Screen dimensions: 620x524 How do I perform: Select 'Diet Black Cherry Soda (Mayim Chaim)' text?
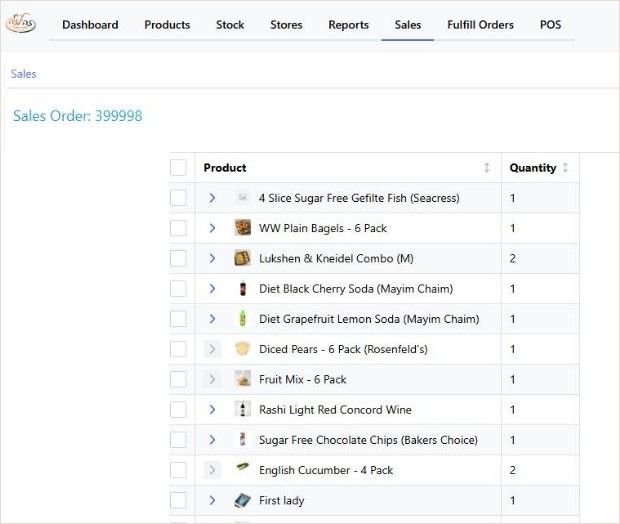coord(356,289)
